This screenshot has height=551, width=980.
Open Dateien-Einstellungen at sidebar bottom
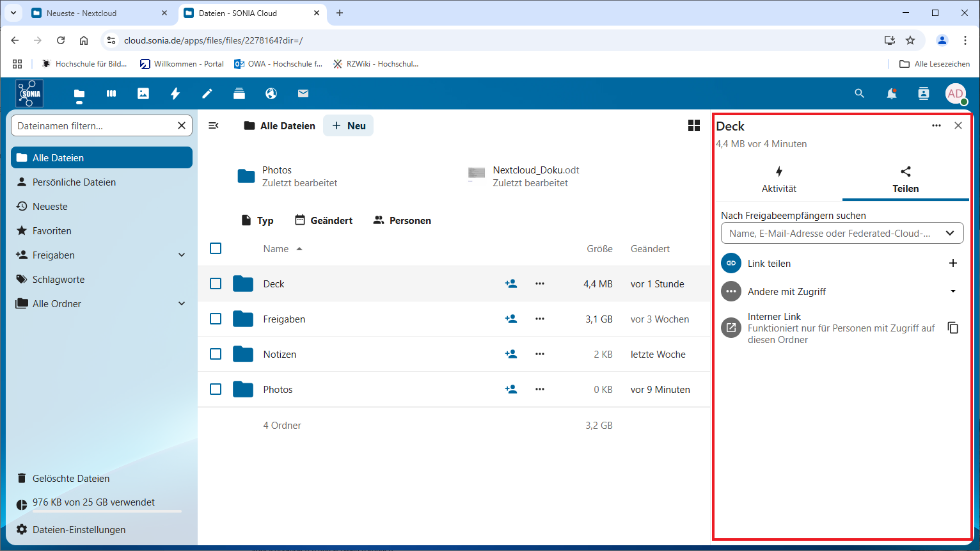[x=78, y=529]
